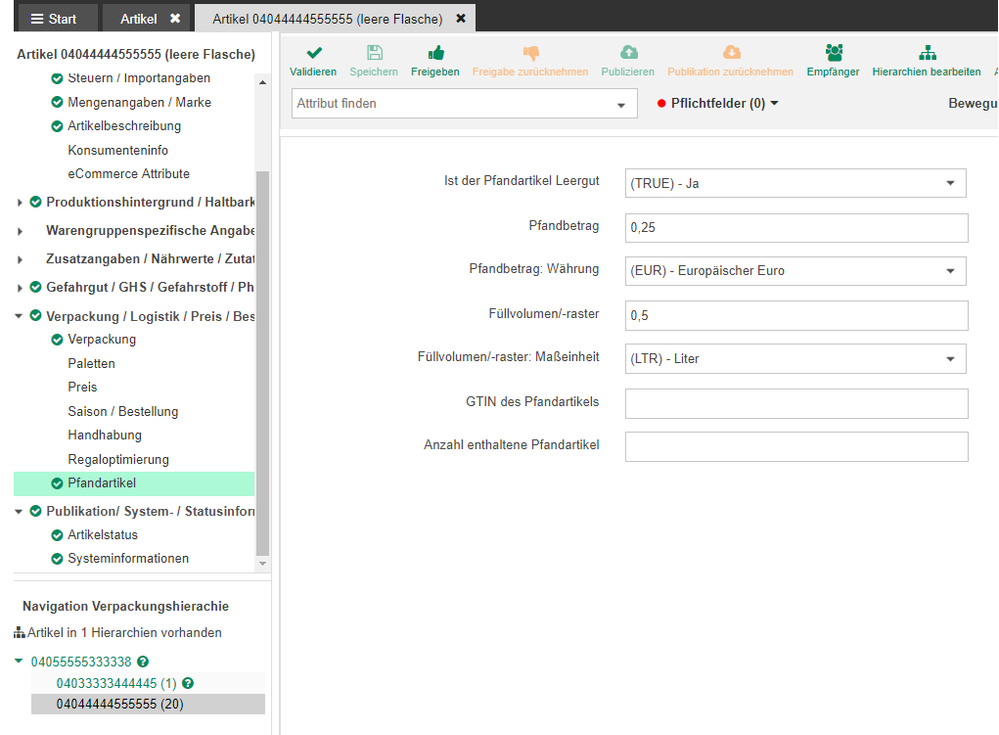Expand Produktionshintergrund / Haltbarkeit tree node
The width and height of the screenshot is (999, 735).
click(x=20, y=203)
